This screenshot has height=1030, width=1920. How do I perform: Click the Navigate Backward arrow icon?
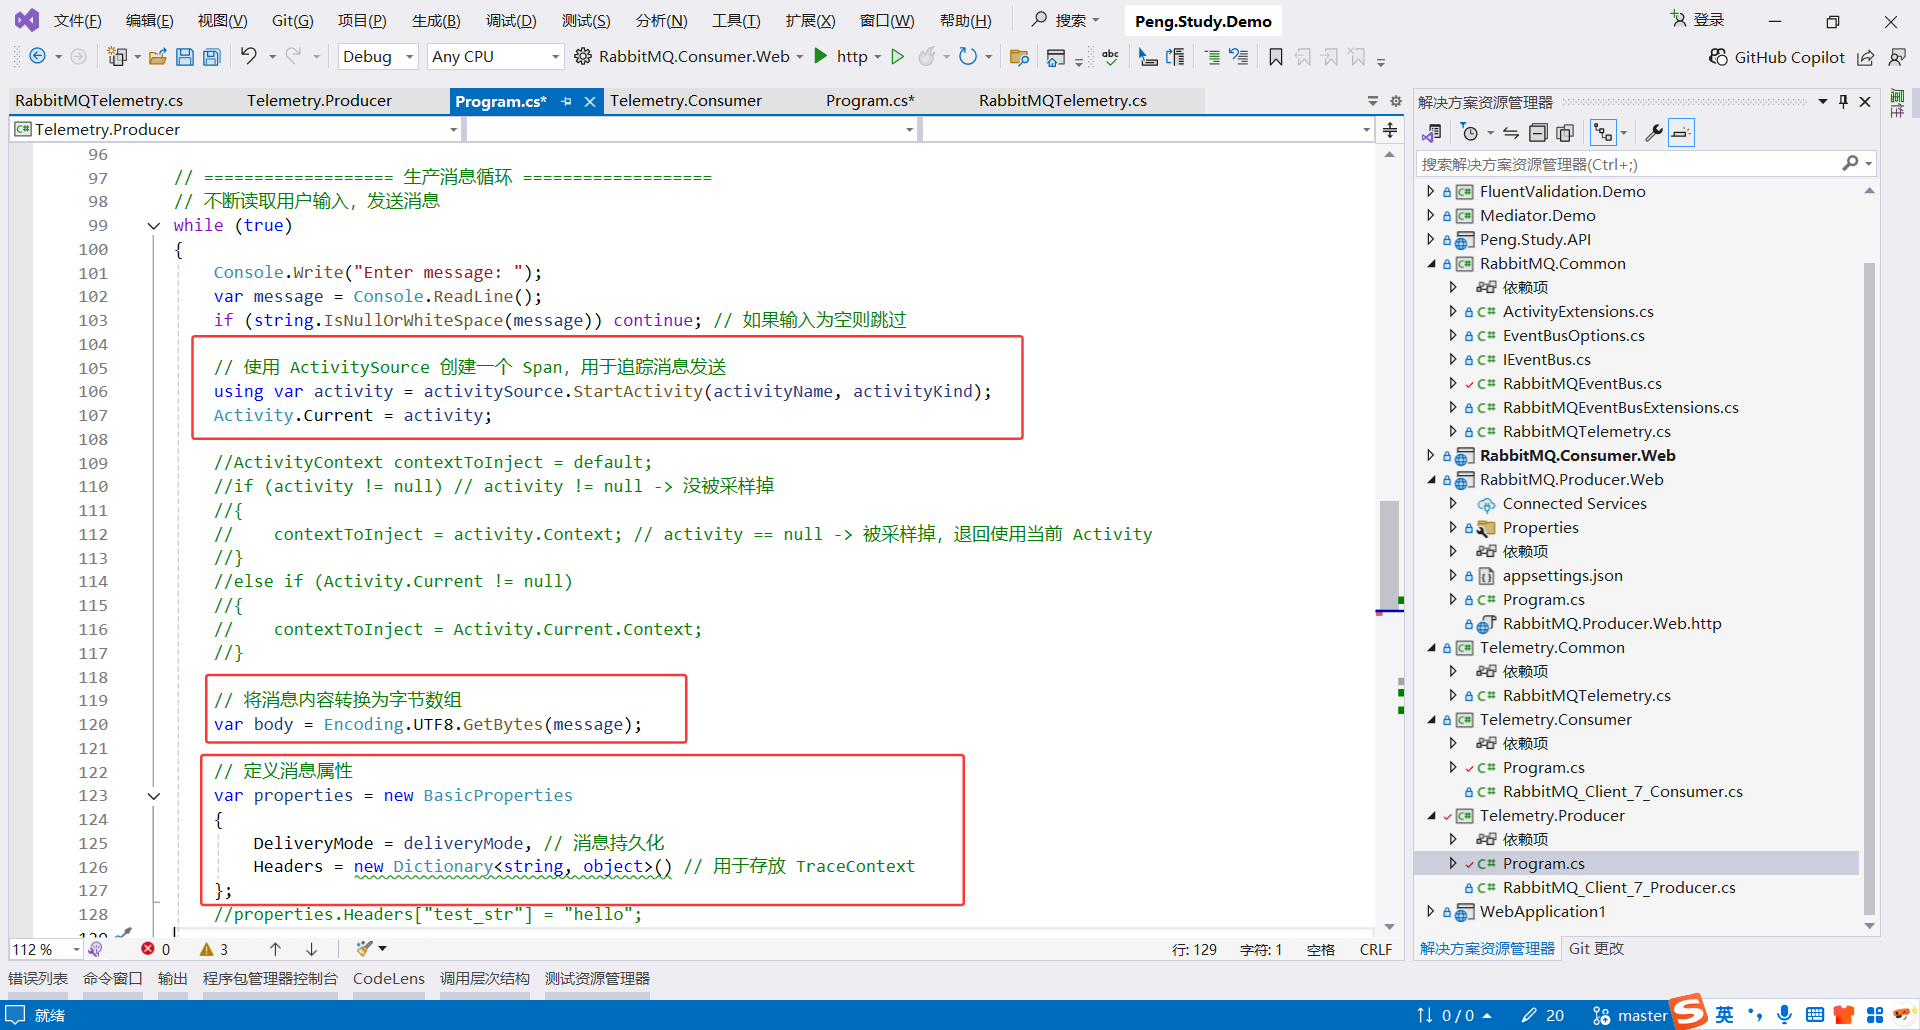(x=37, y=57)
